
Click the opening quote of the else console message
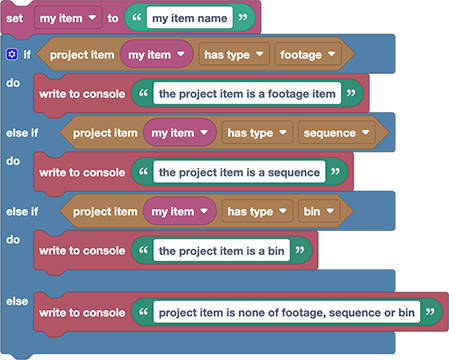[143, 312]
